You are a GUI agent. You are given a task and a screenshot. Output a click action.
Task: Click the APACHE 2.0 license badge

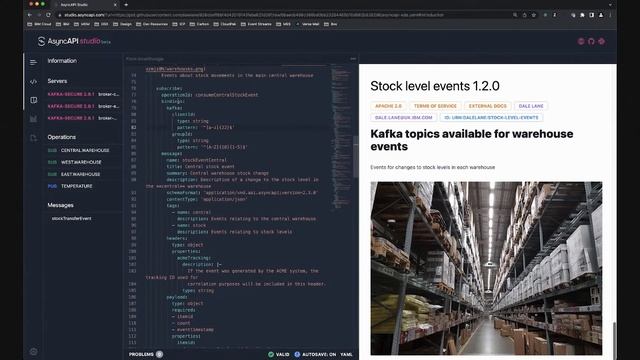[388, 106]
